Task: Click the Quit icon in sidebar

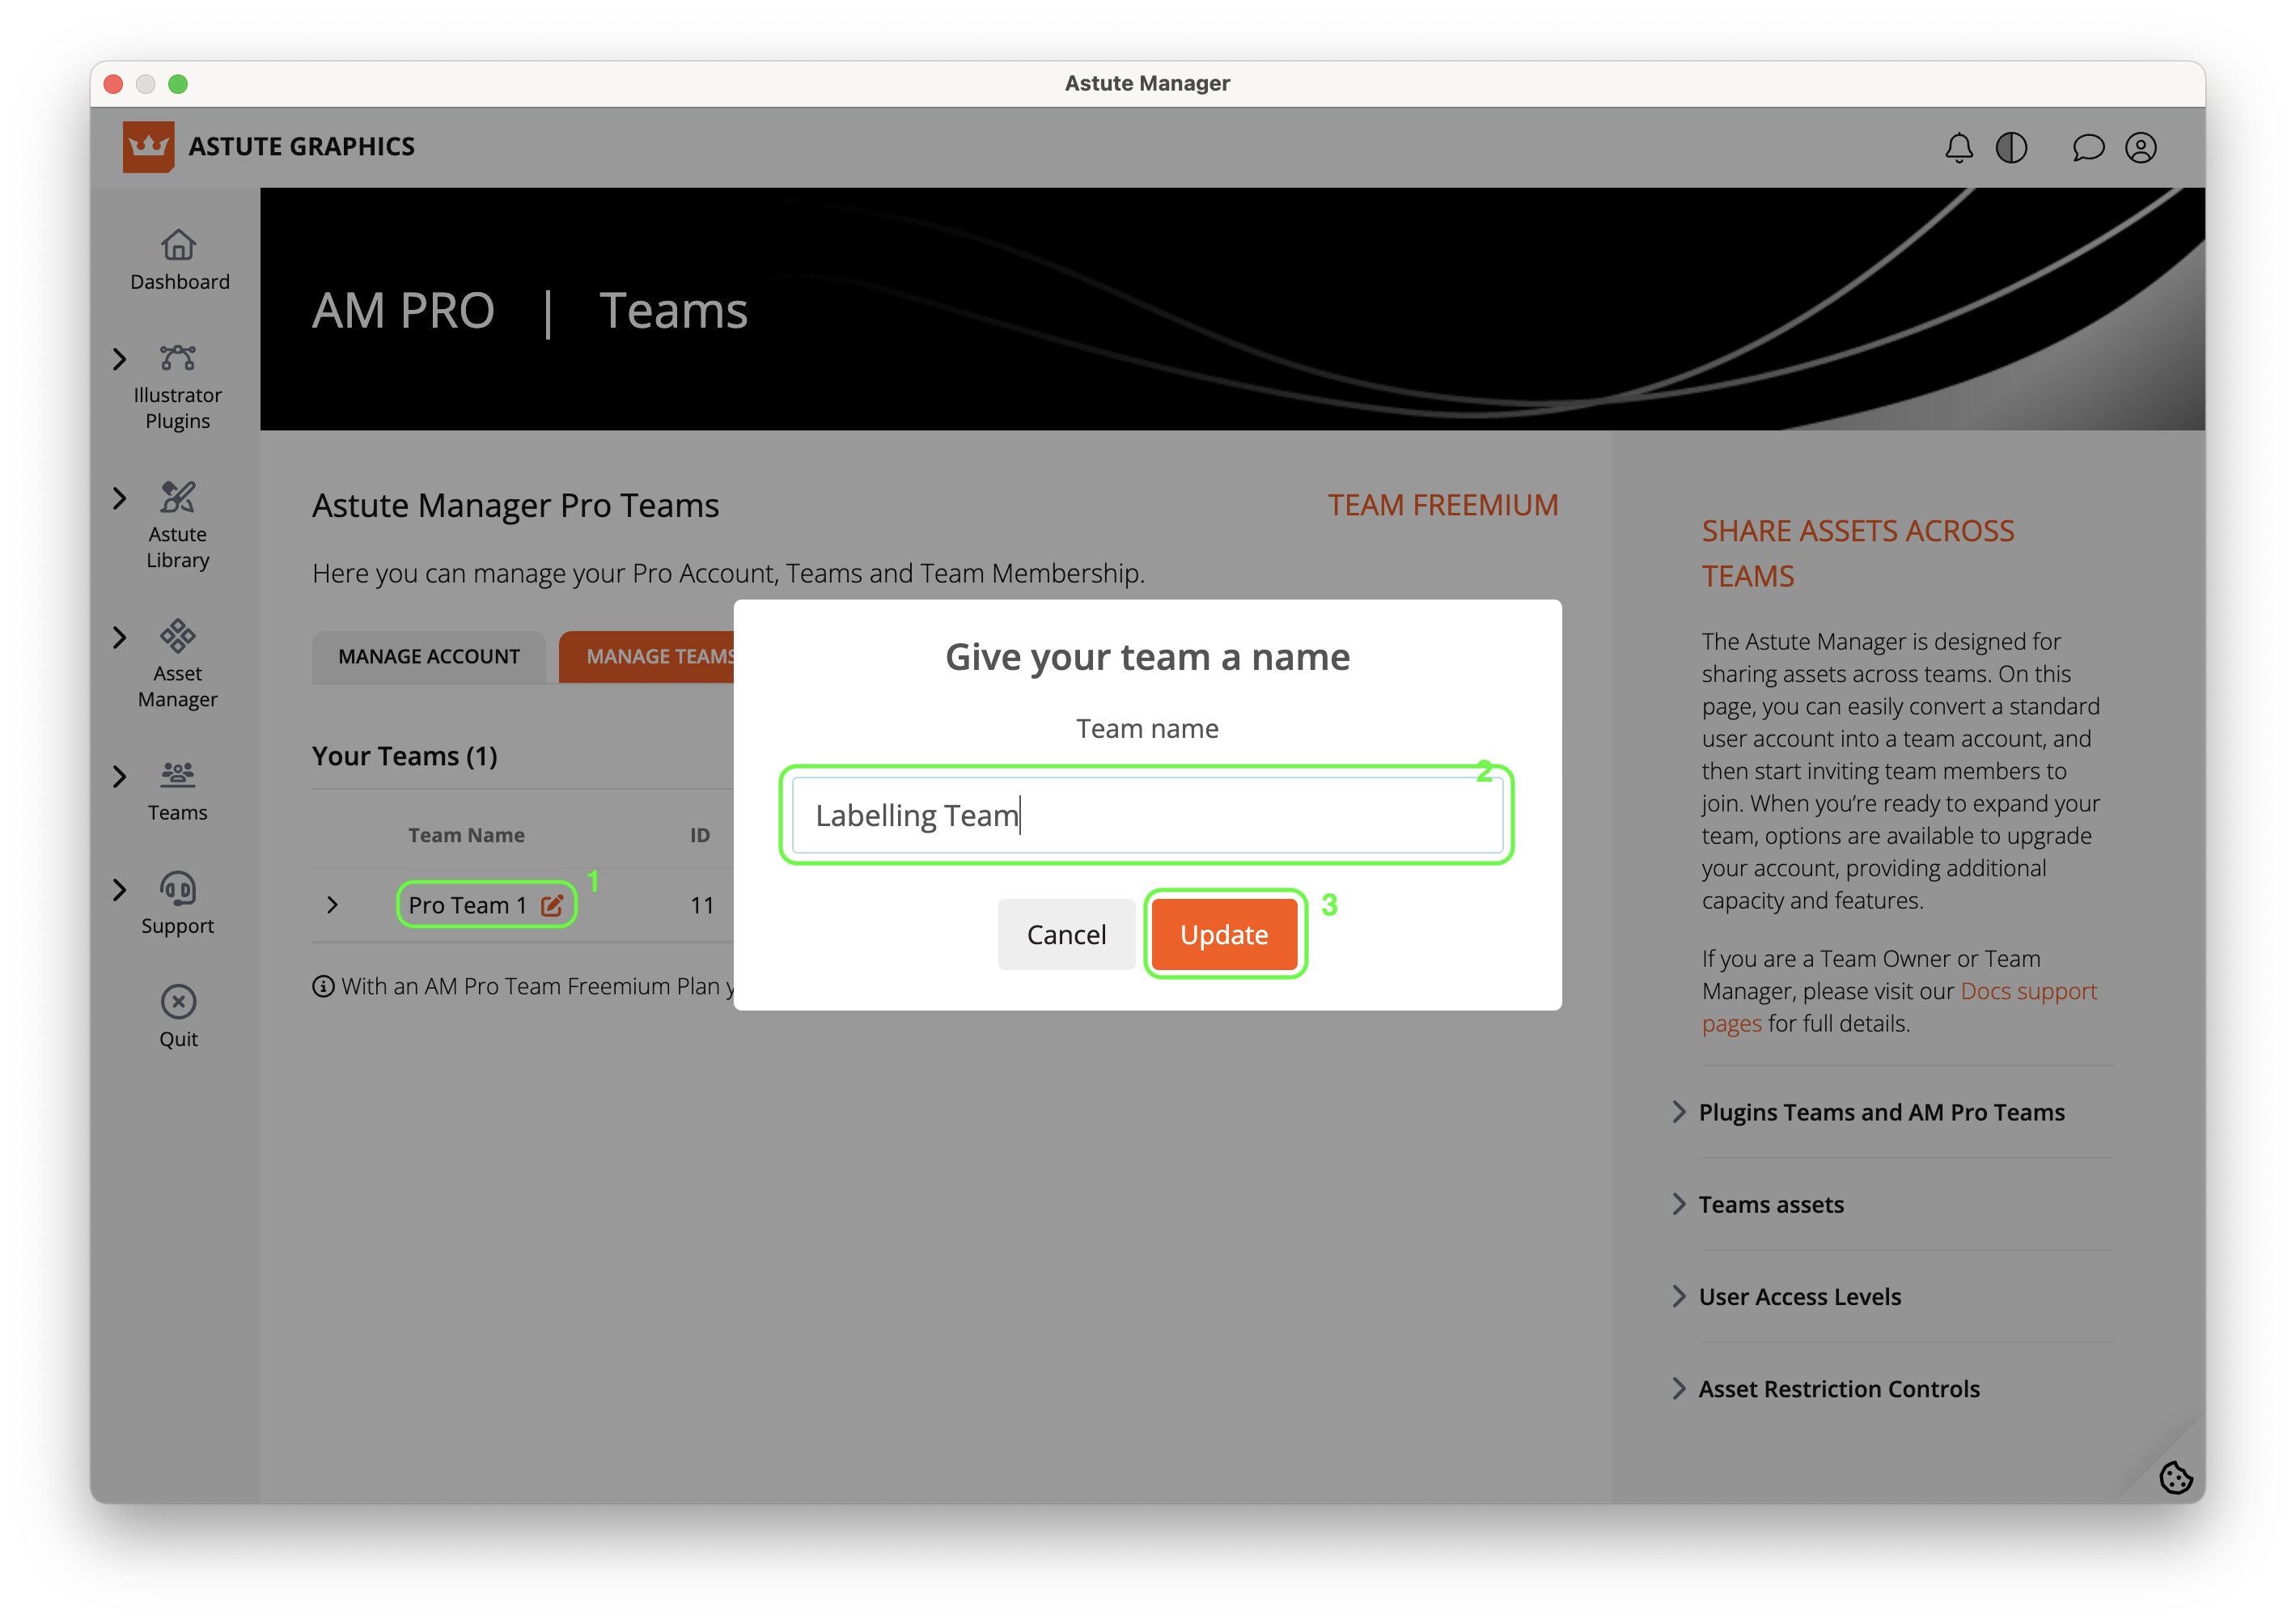Action: pyautogui.click(x=178, y=1002)
